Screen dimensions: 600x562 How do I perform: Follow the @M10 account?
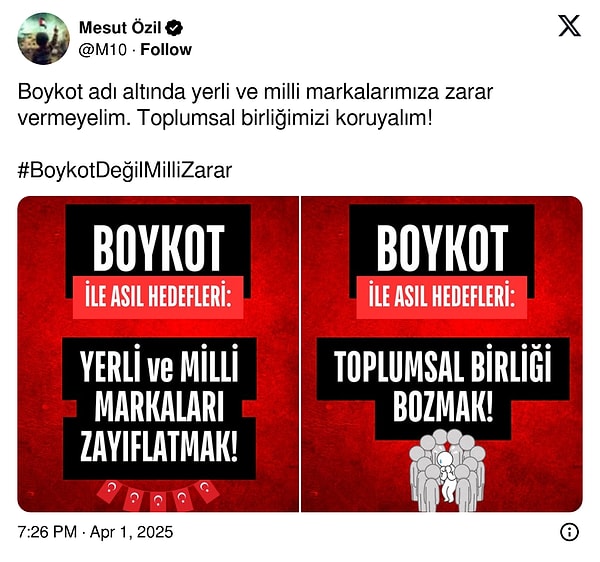(166, 50)
